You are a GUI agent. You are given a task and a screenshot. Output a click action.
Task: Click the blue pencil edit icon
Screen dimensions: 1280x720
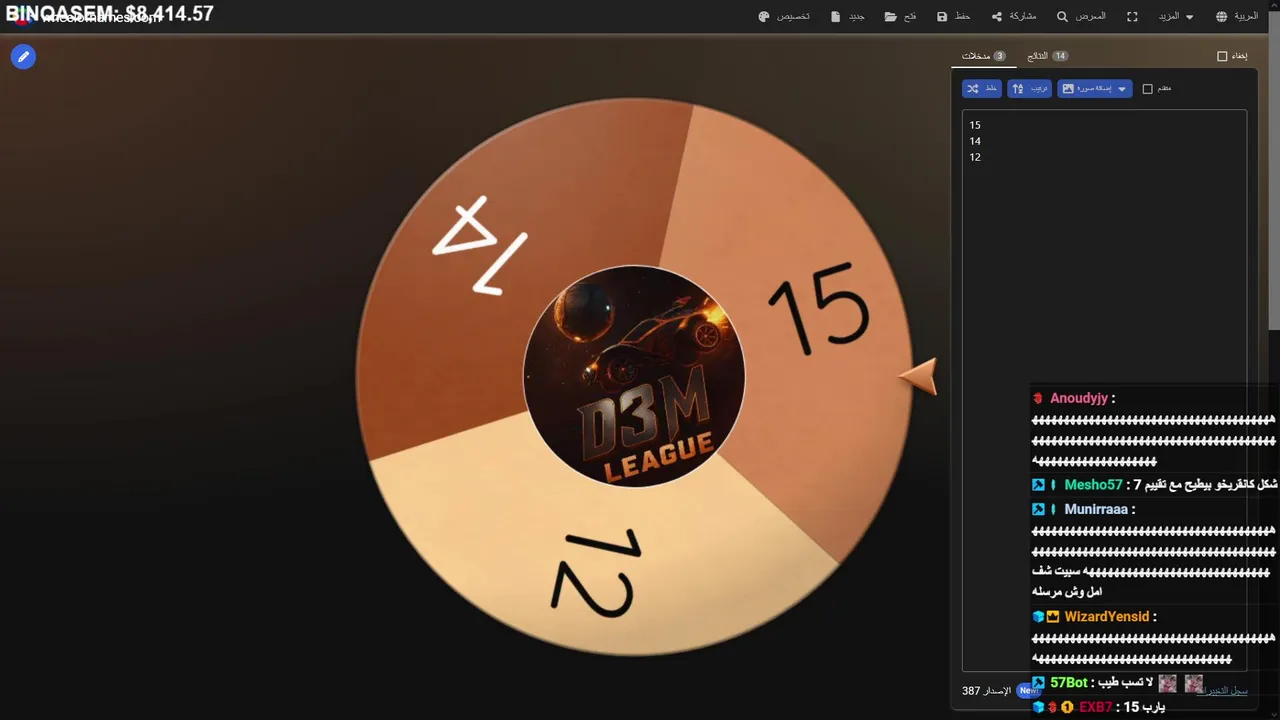click(23, 57)
